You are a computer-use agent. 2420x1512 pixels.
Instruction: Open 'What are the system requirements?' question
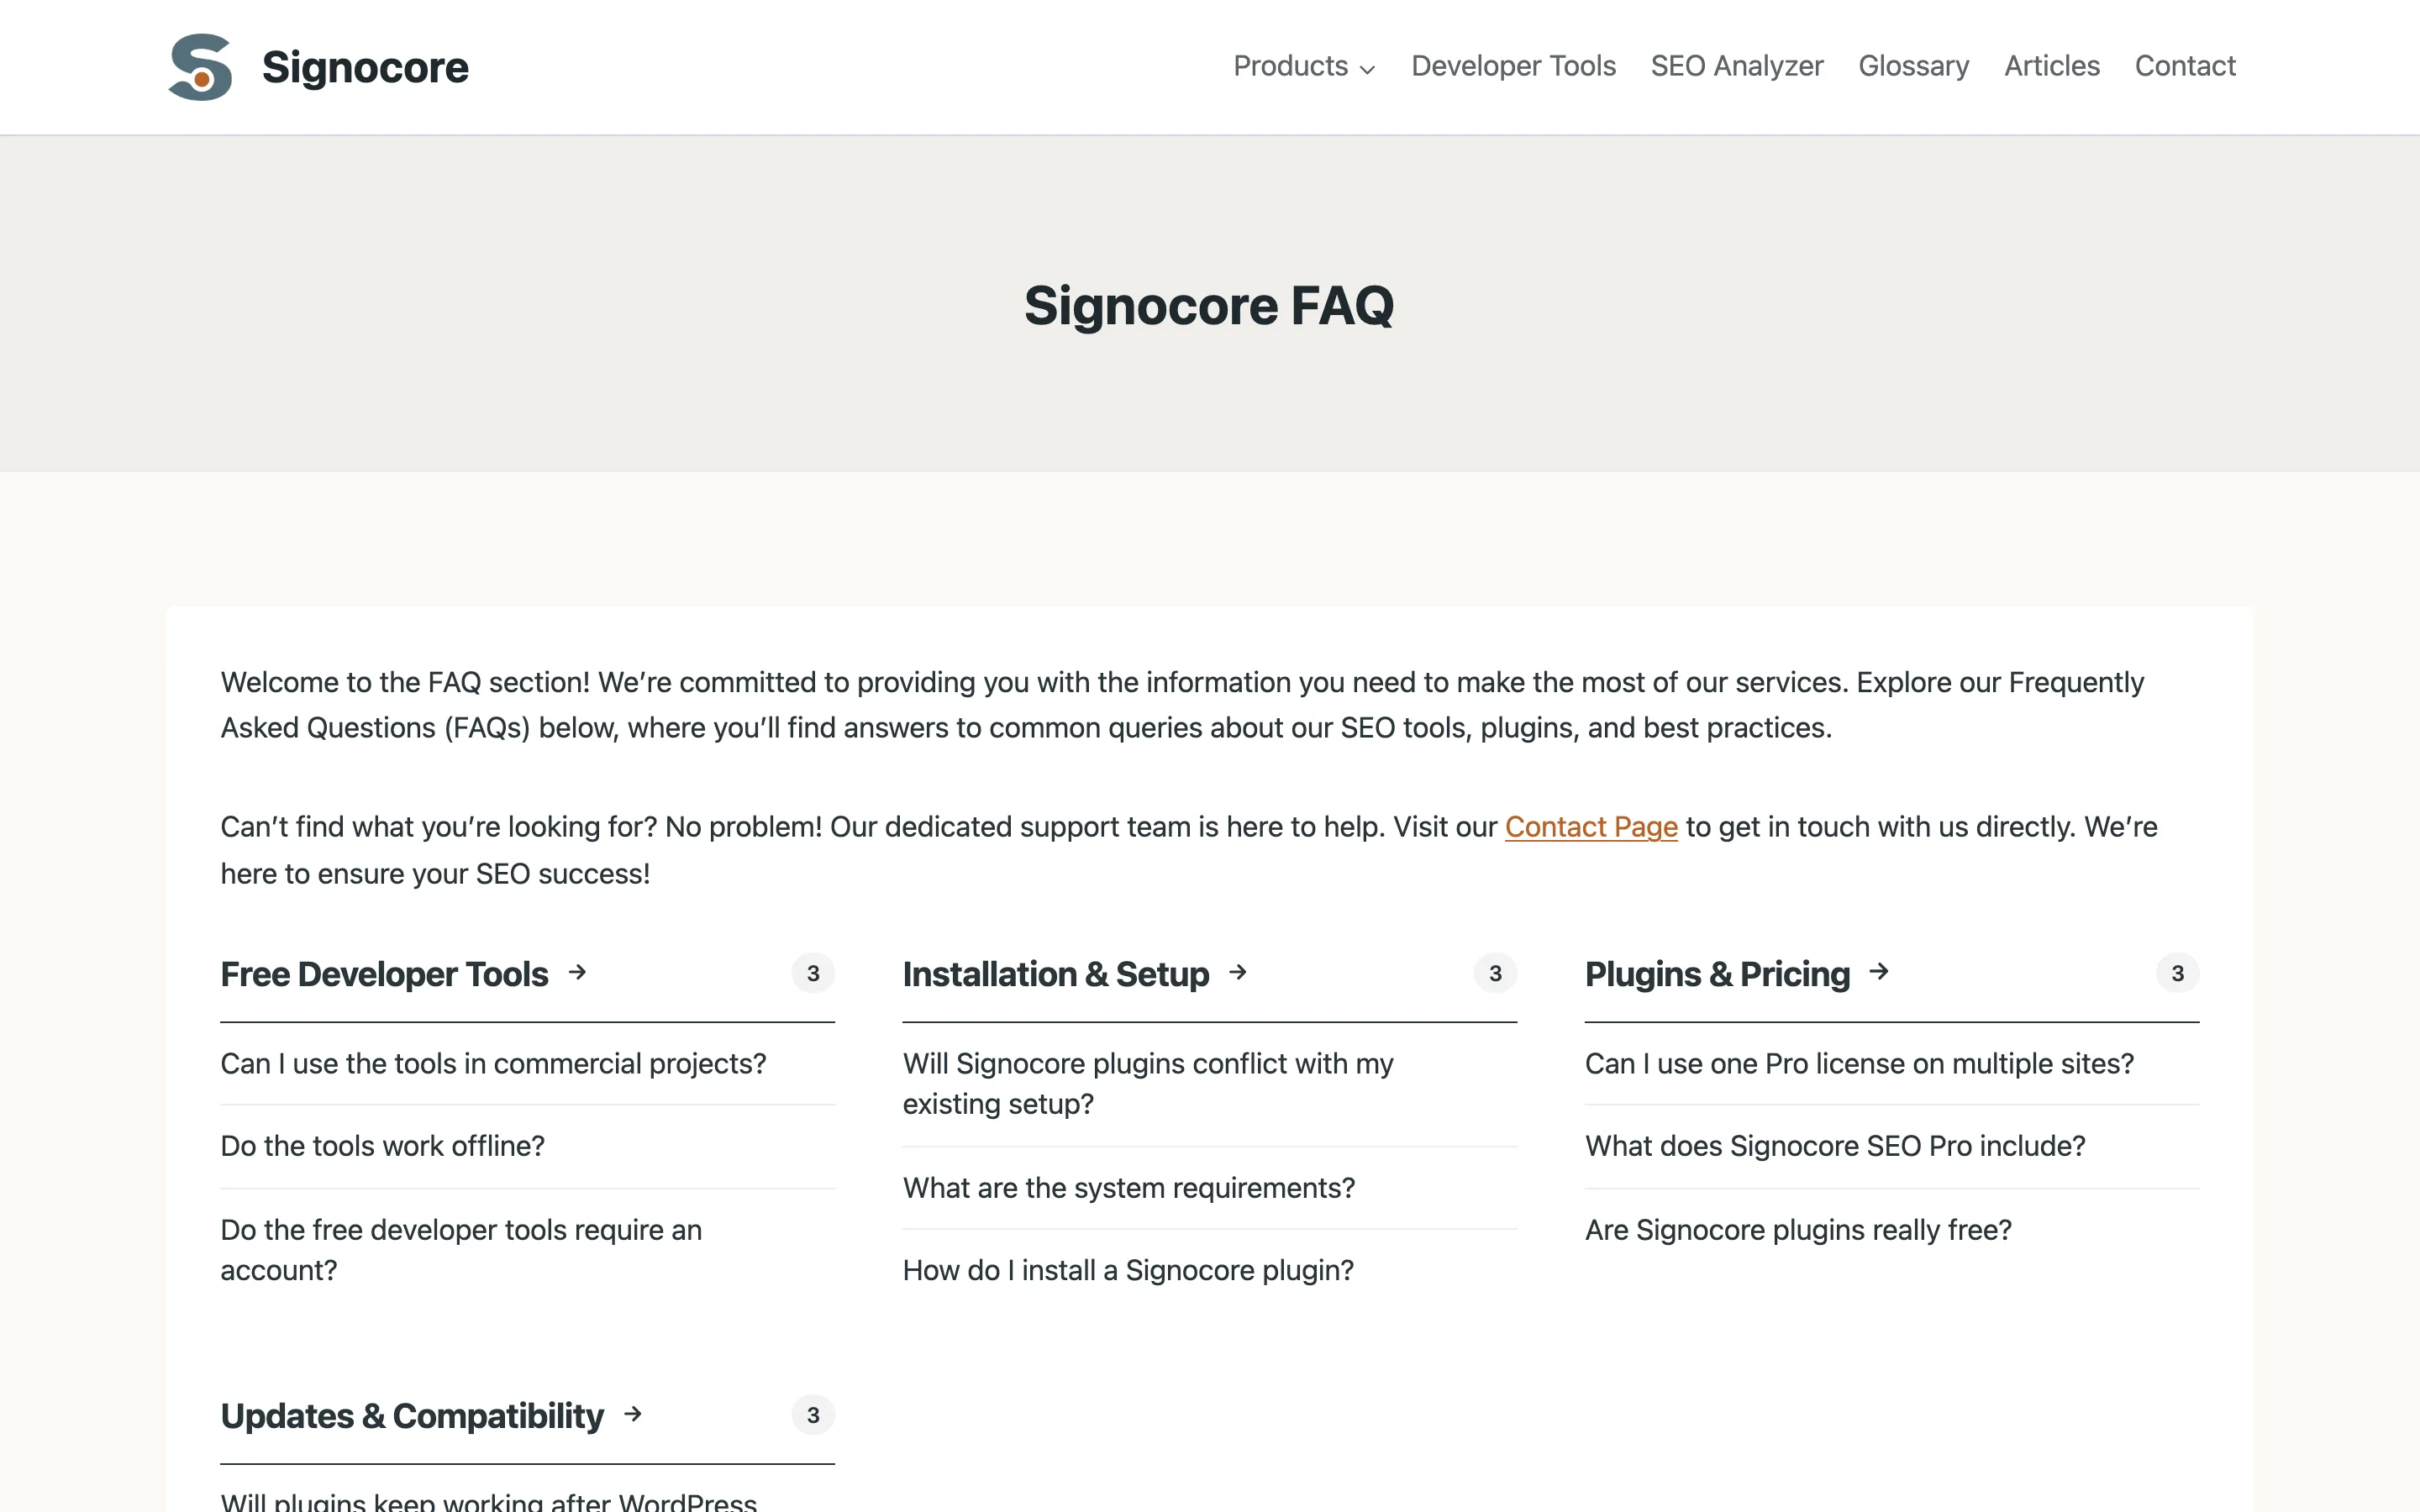click(1128, 1188)
